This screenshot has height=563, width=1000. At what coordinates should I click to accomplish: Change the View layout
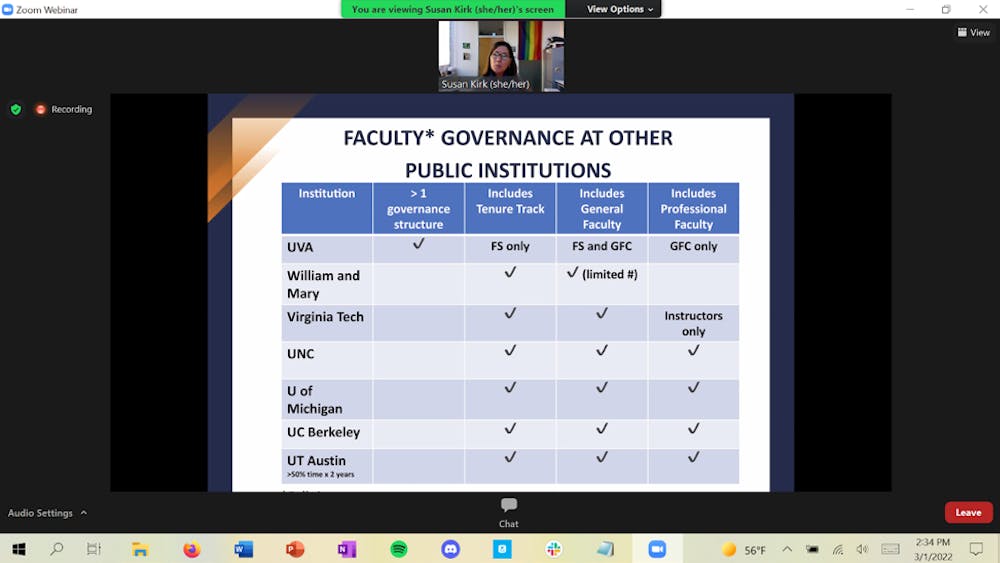tap(973, 33)
